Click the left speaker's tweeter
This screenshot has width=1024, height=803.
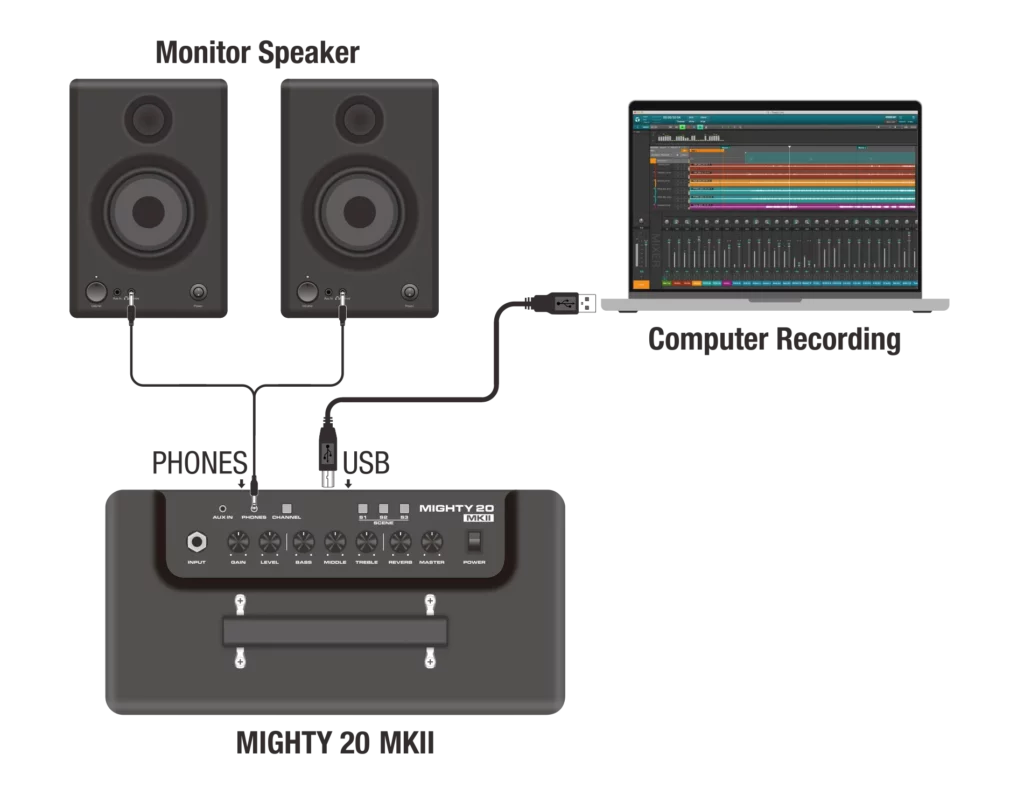click(x=149, y=119)
